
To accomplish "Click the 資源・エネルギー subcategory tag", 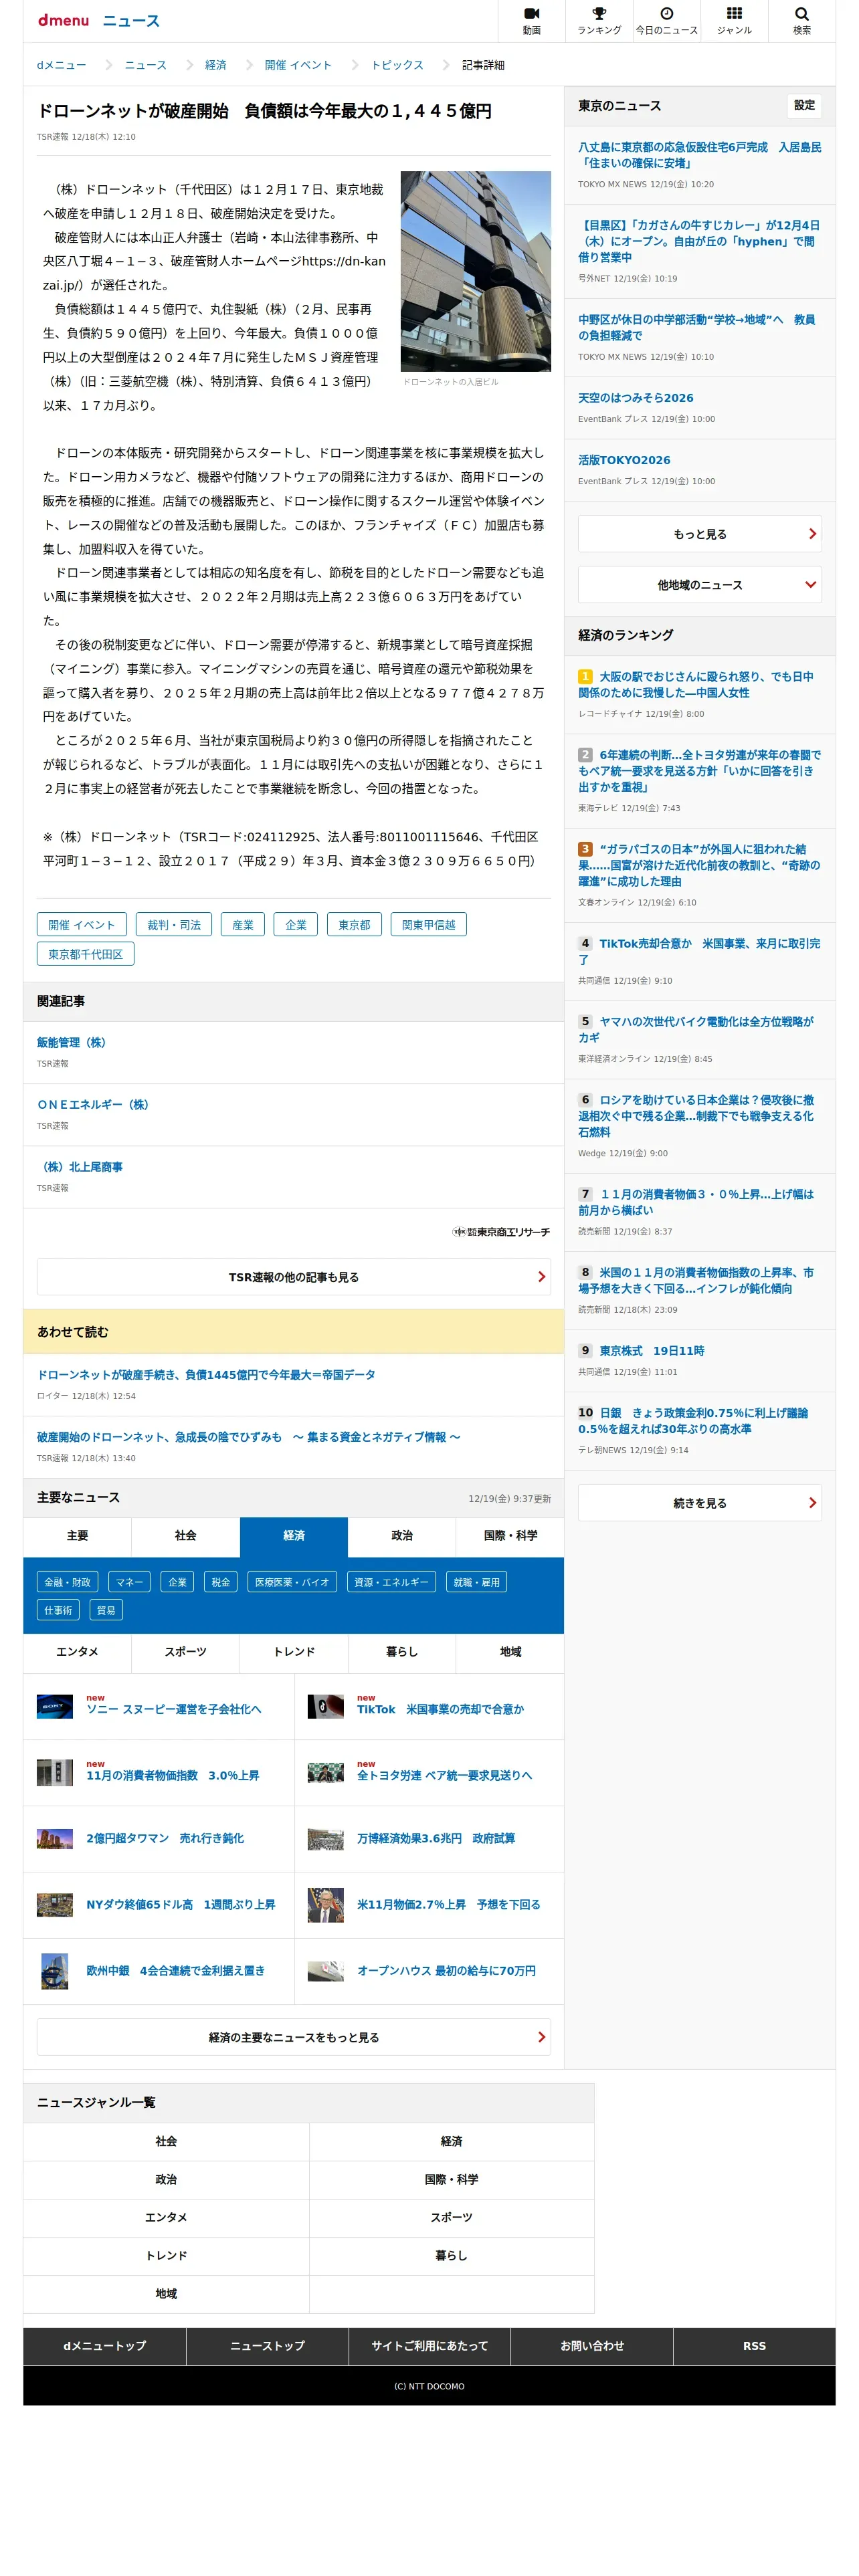I will pyautogui.click(x=391, y=1582).
